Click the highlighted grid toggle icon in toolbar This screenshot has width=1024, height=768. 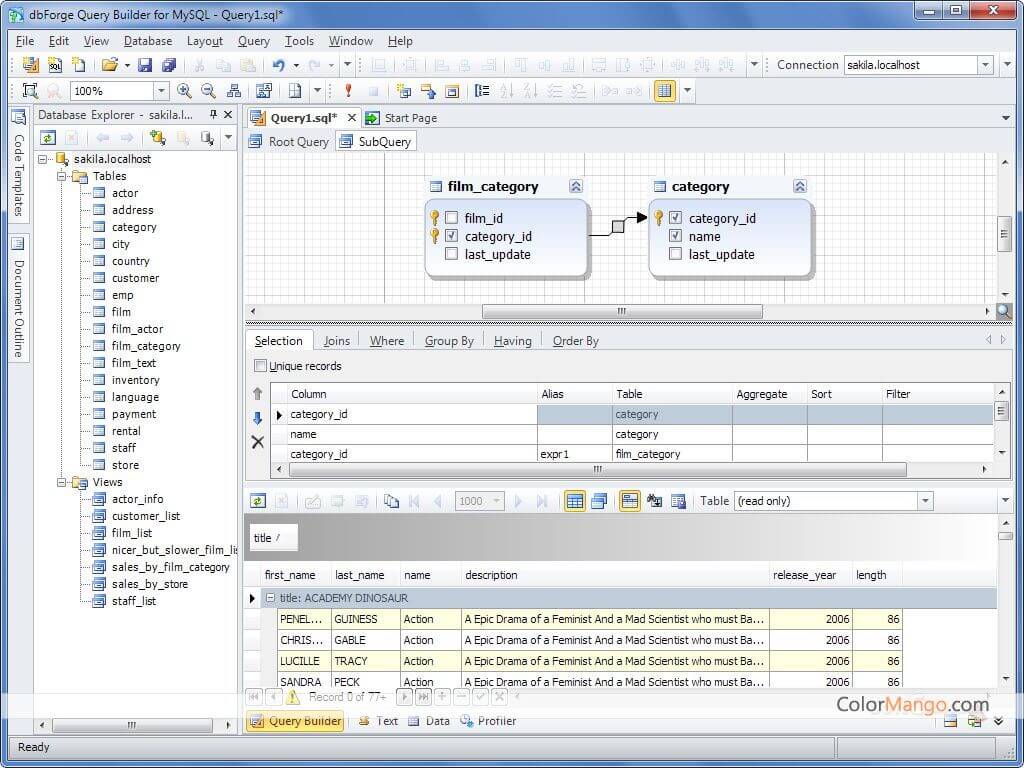(x=665, y=91)
